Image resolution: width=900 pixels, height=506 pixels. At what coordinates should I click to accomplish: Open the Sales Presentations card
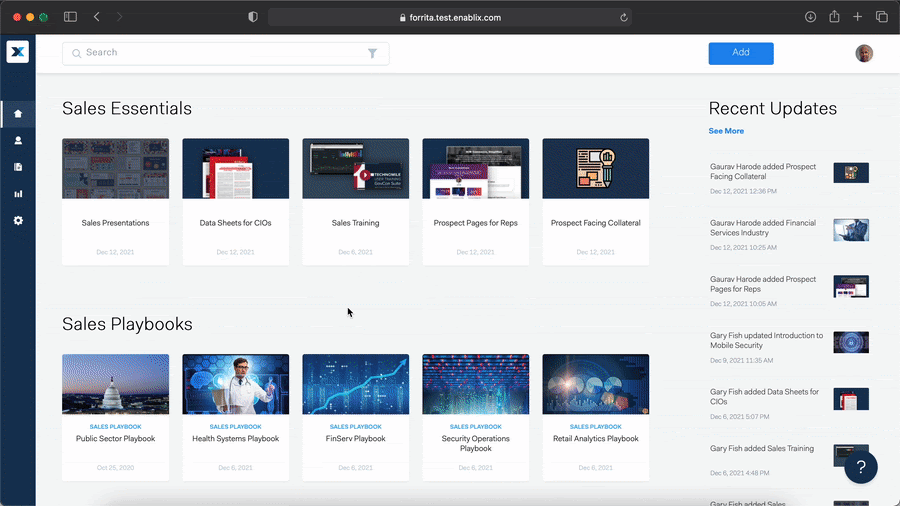coord(115,201)
